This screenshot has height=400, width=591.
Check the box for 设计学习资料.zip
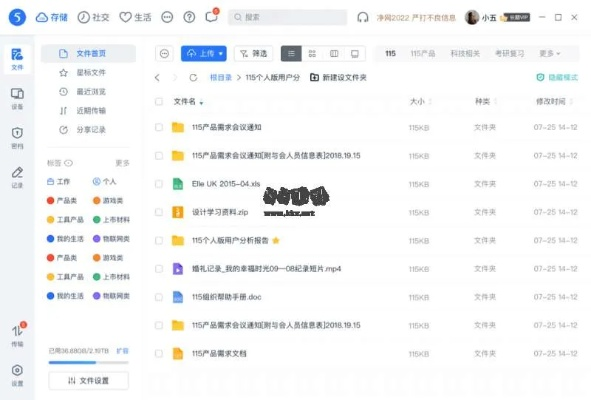(159, 212)
